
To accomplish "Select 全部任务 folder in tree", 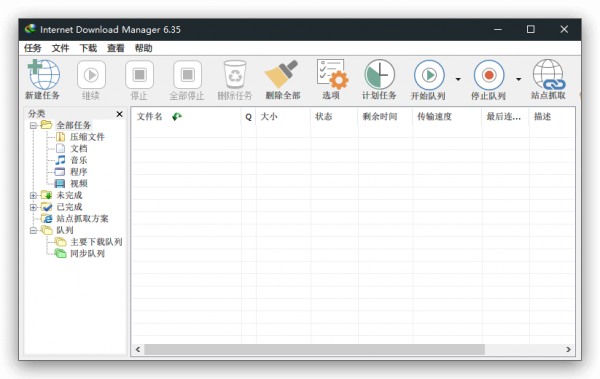I will point(73,125).
